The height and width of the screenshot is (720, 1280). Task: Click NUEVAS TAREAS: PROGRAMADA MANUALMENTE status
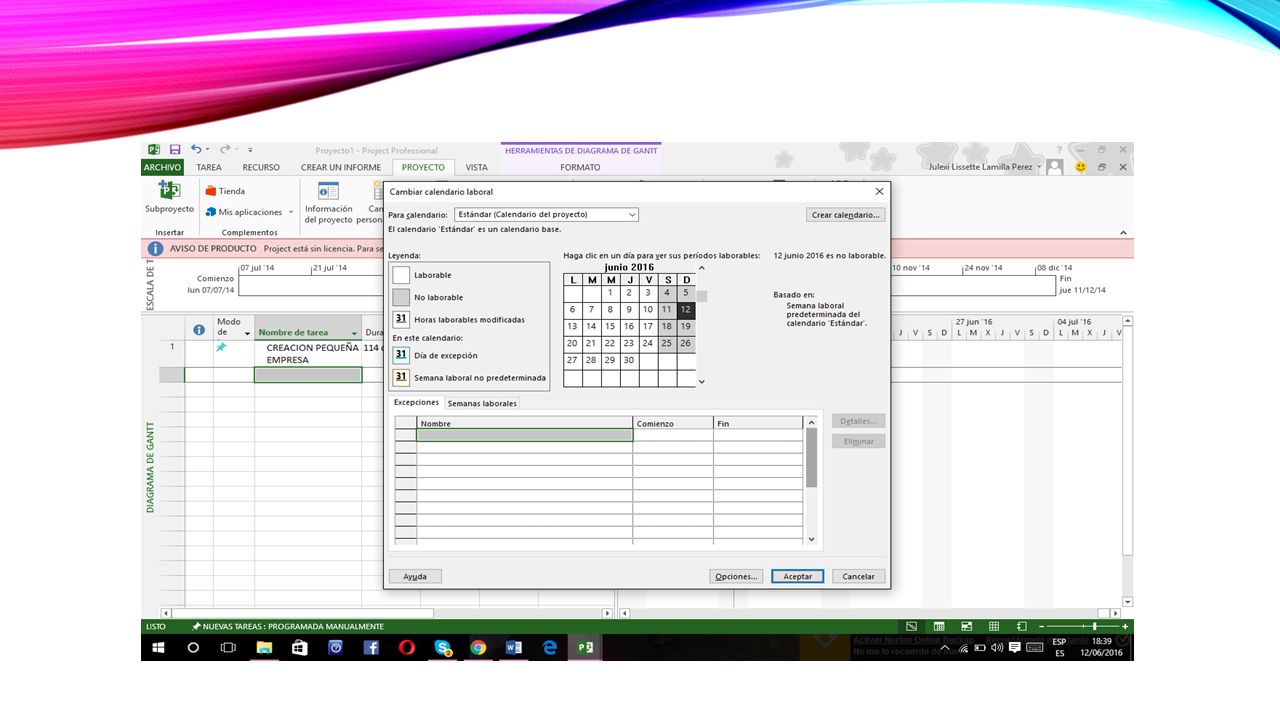(288, 626)
